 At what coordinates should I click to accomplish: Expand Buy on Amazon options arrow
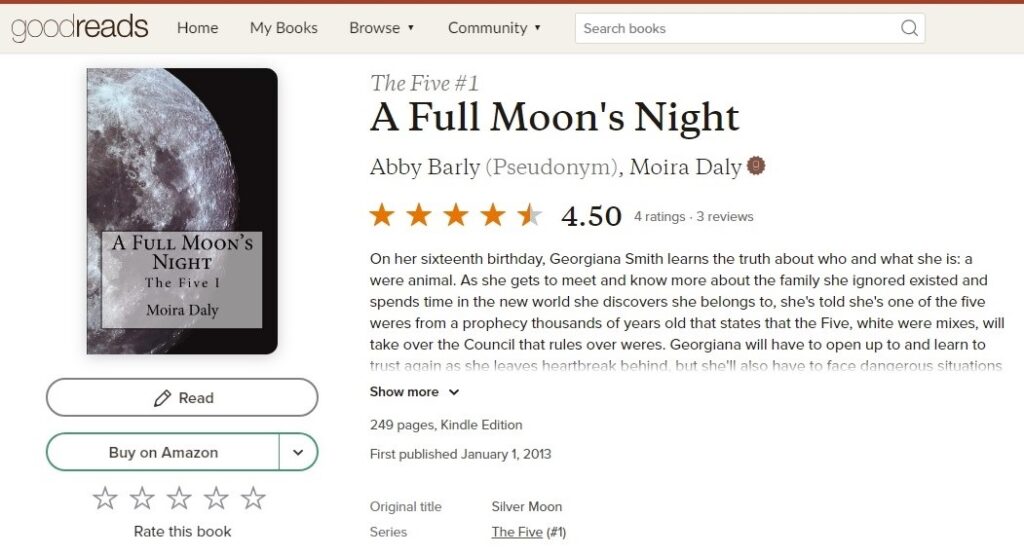coord(298,452)
